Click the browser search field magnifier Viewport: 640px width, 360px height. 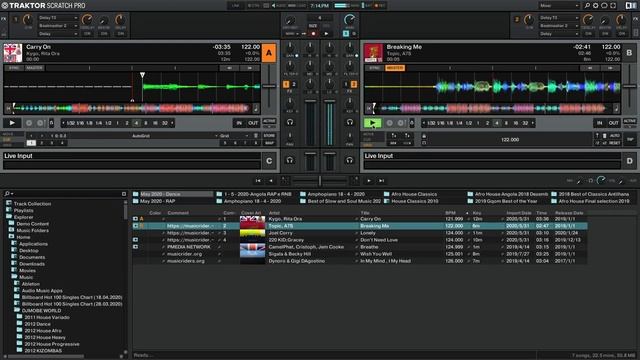point(7,193)
